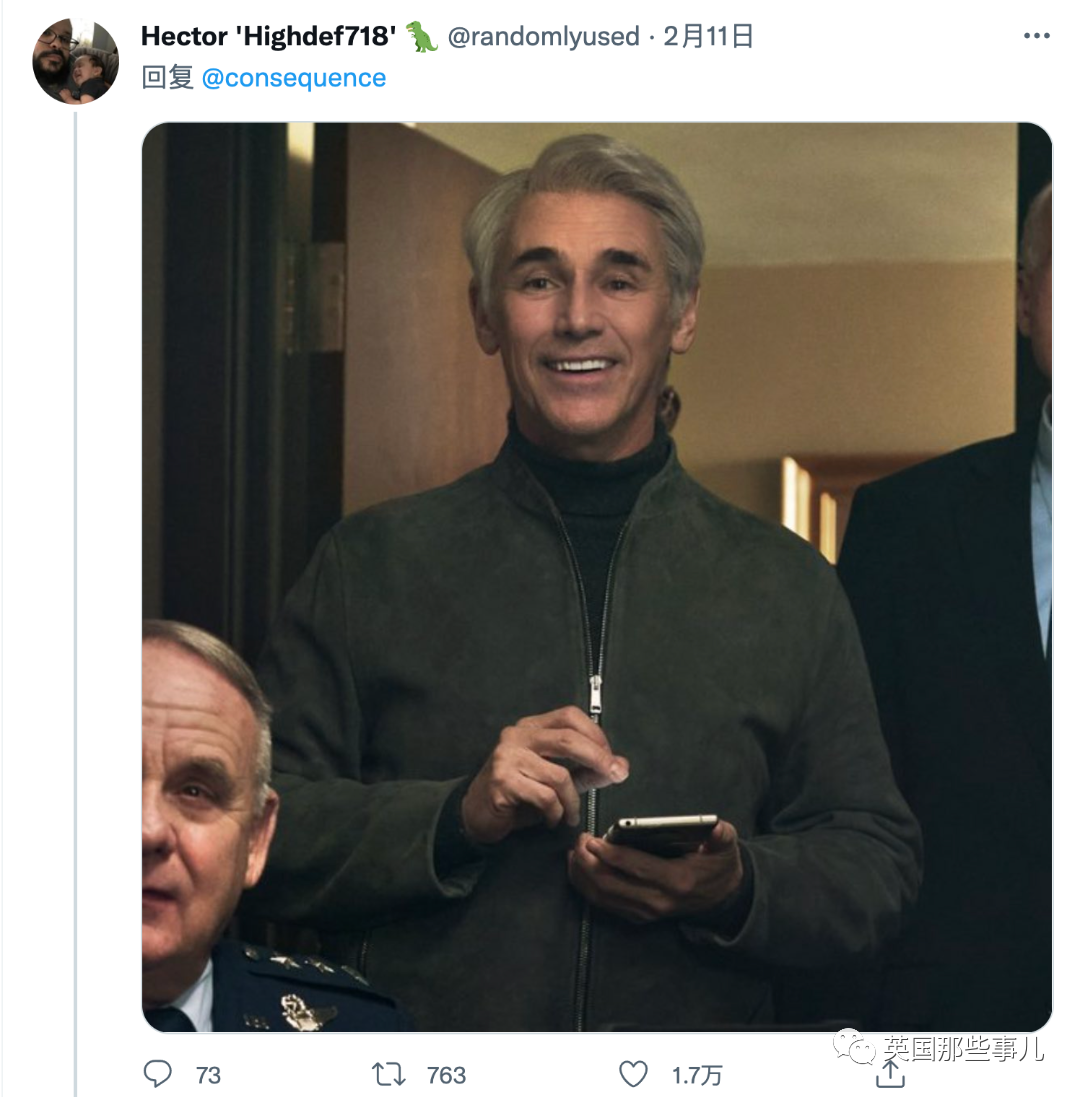Open the share icon below the tweet
This screenshot has width=1080, height=1097.
coord(889,1076)
